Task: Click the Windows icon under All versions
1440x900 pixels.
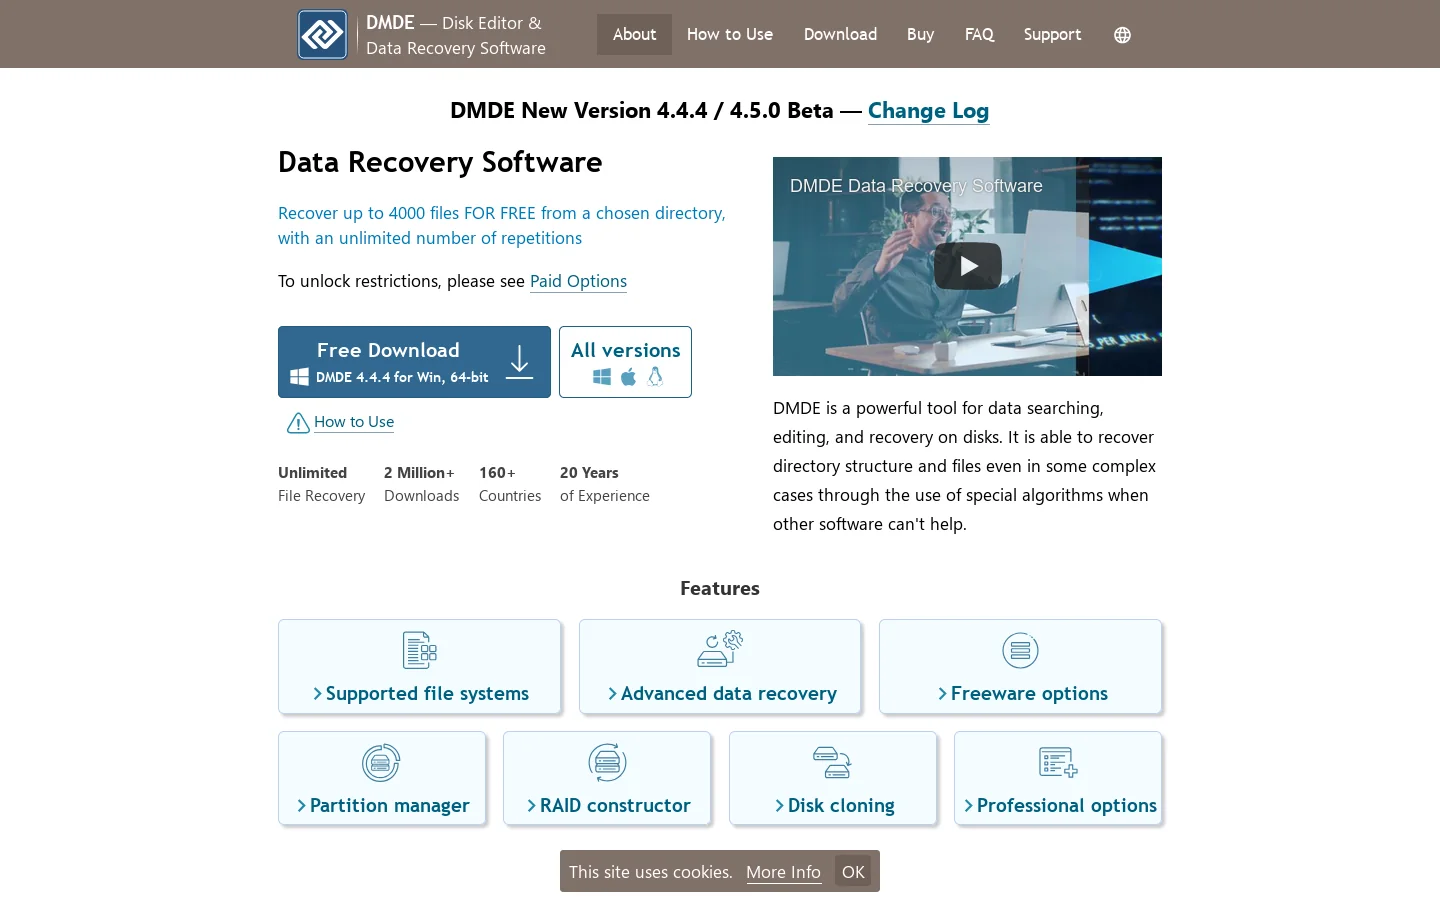Action: coord(602,377)
